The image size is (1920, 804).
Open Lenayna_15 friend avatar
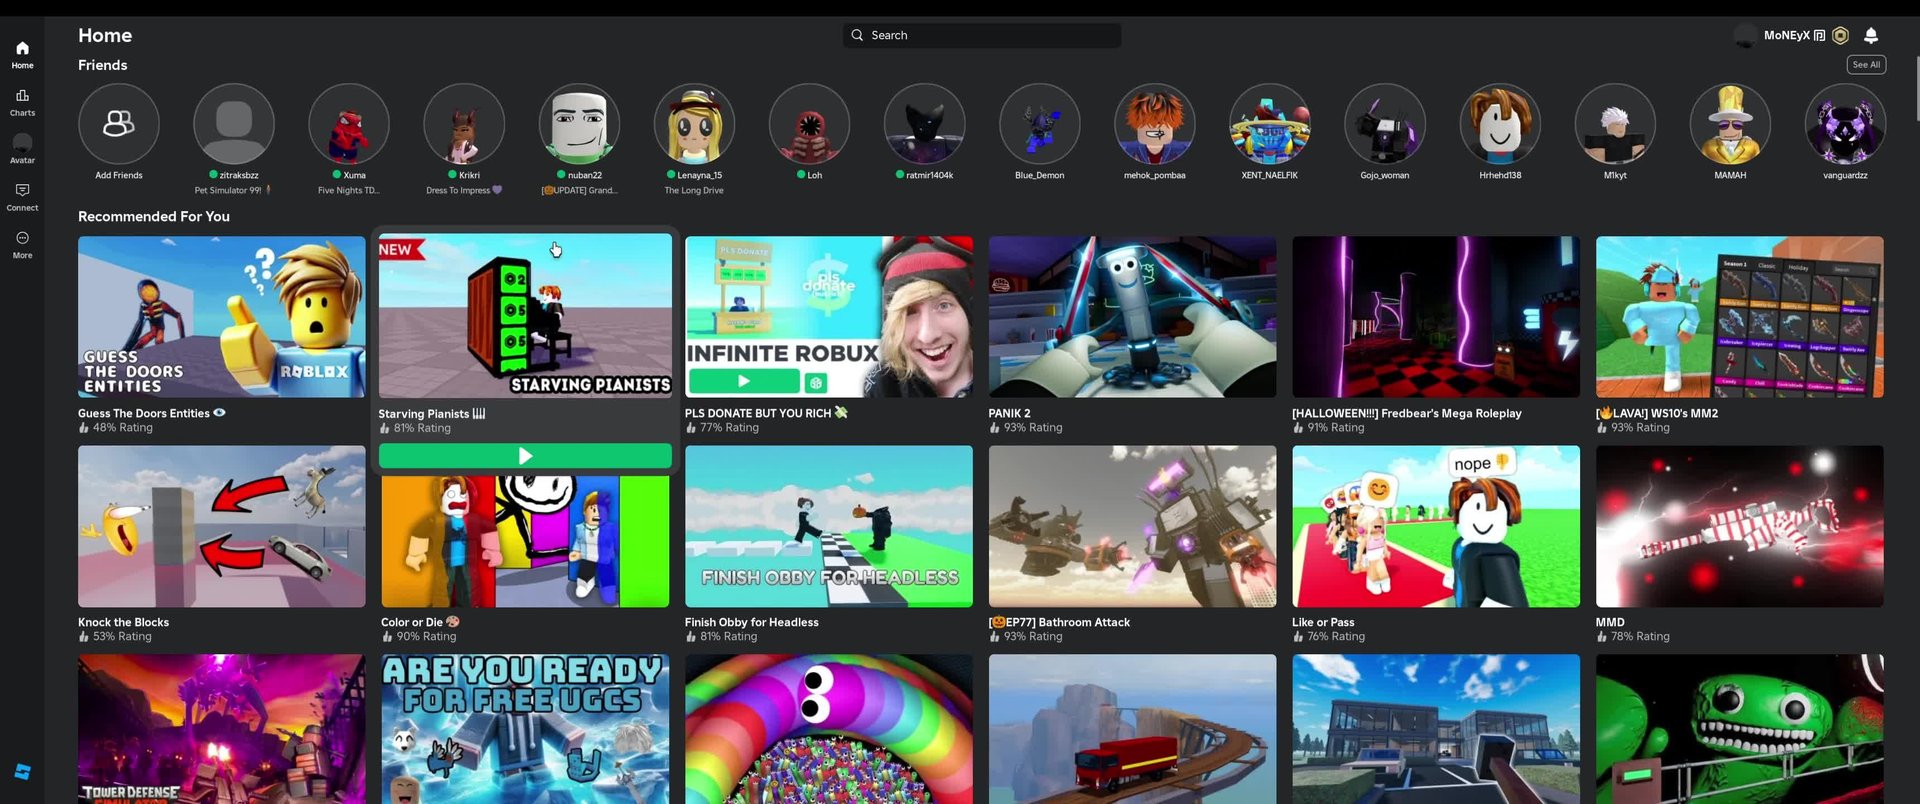[x=694, y=124]
